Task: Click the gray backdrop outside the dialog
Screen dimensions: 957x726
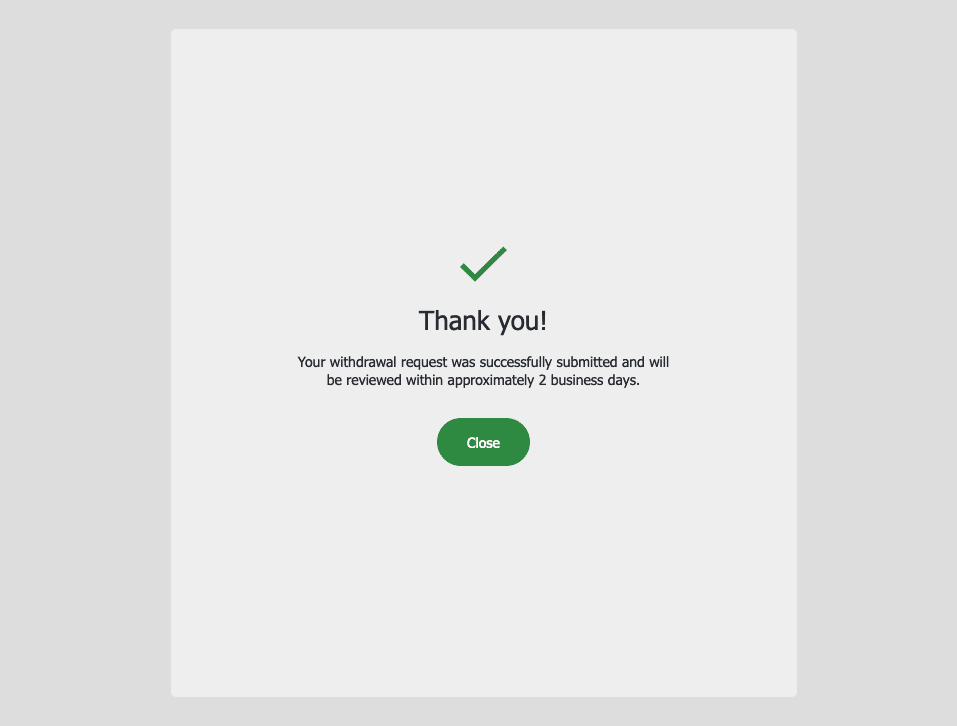Action: coord(85,366)
